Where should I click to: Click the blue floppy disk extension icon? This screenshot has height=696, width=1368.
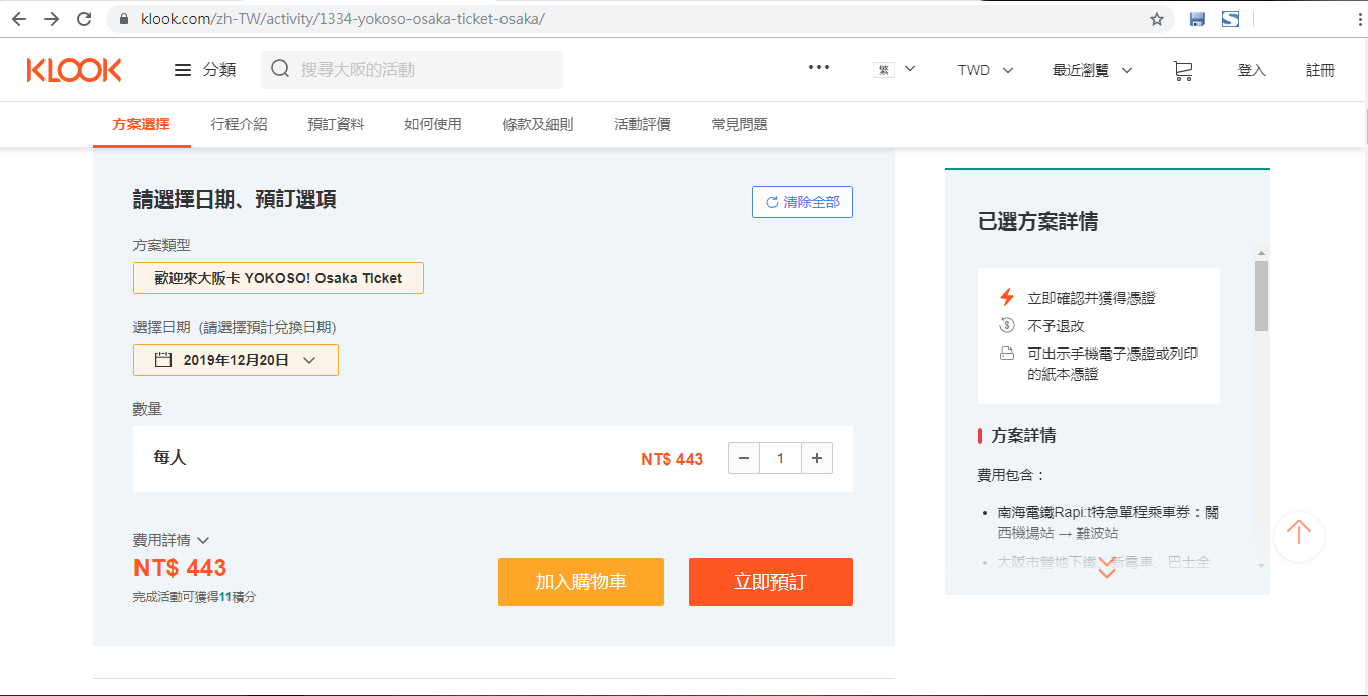tap(1197, 19)
